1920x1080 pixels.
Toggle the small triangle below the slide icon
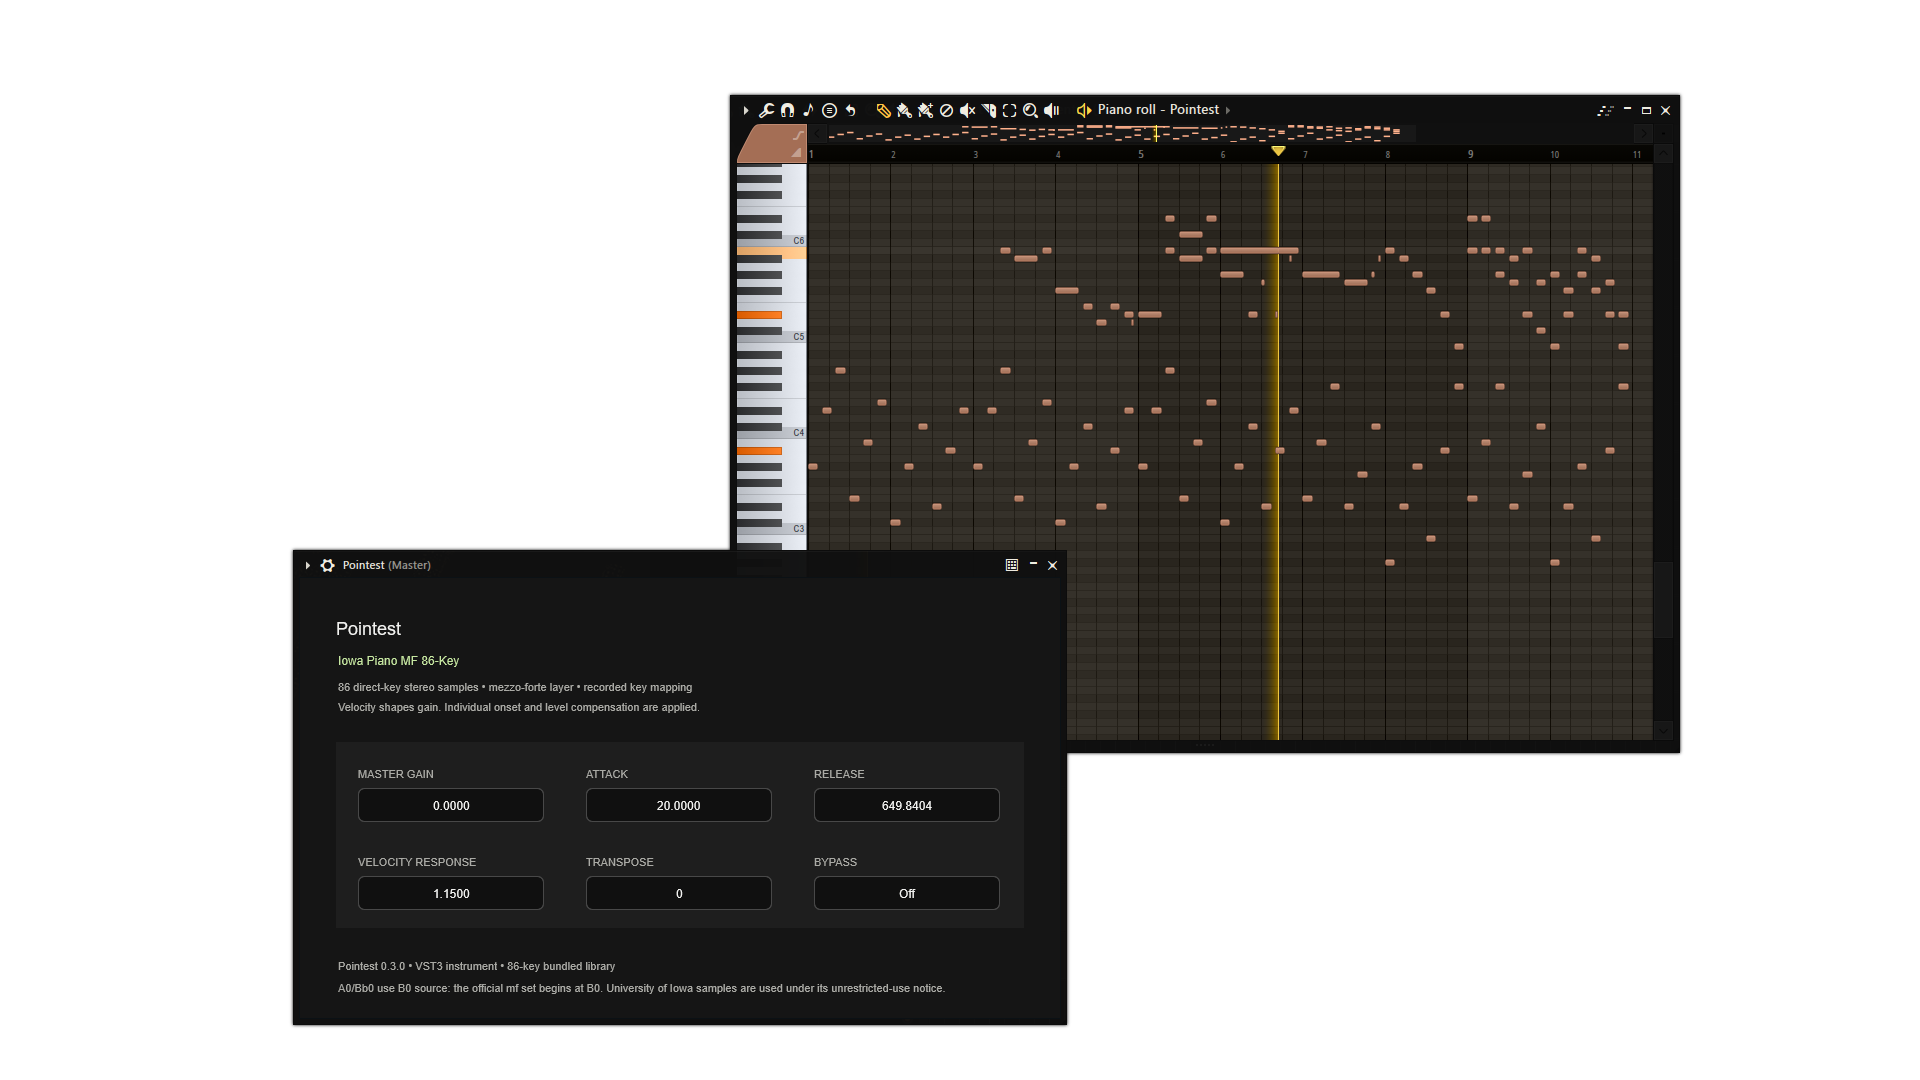coord(797,153)
